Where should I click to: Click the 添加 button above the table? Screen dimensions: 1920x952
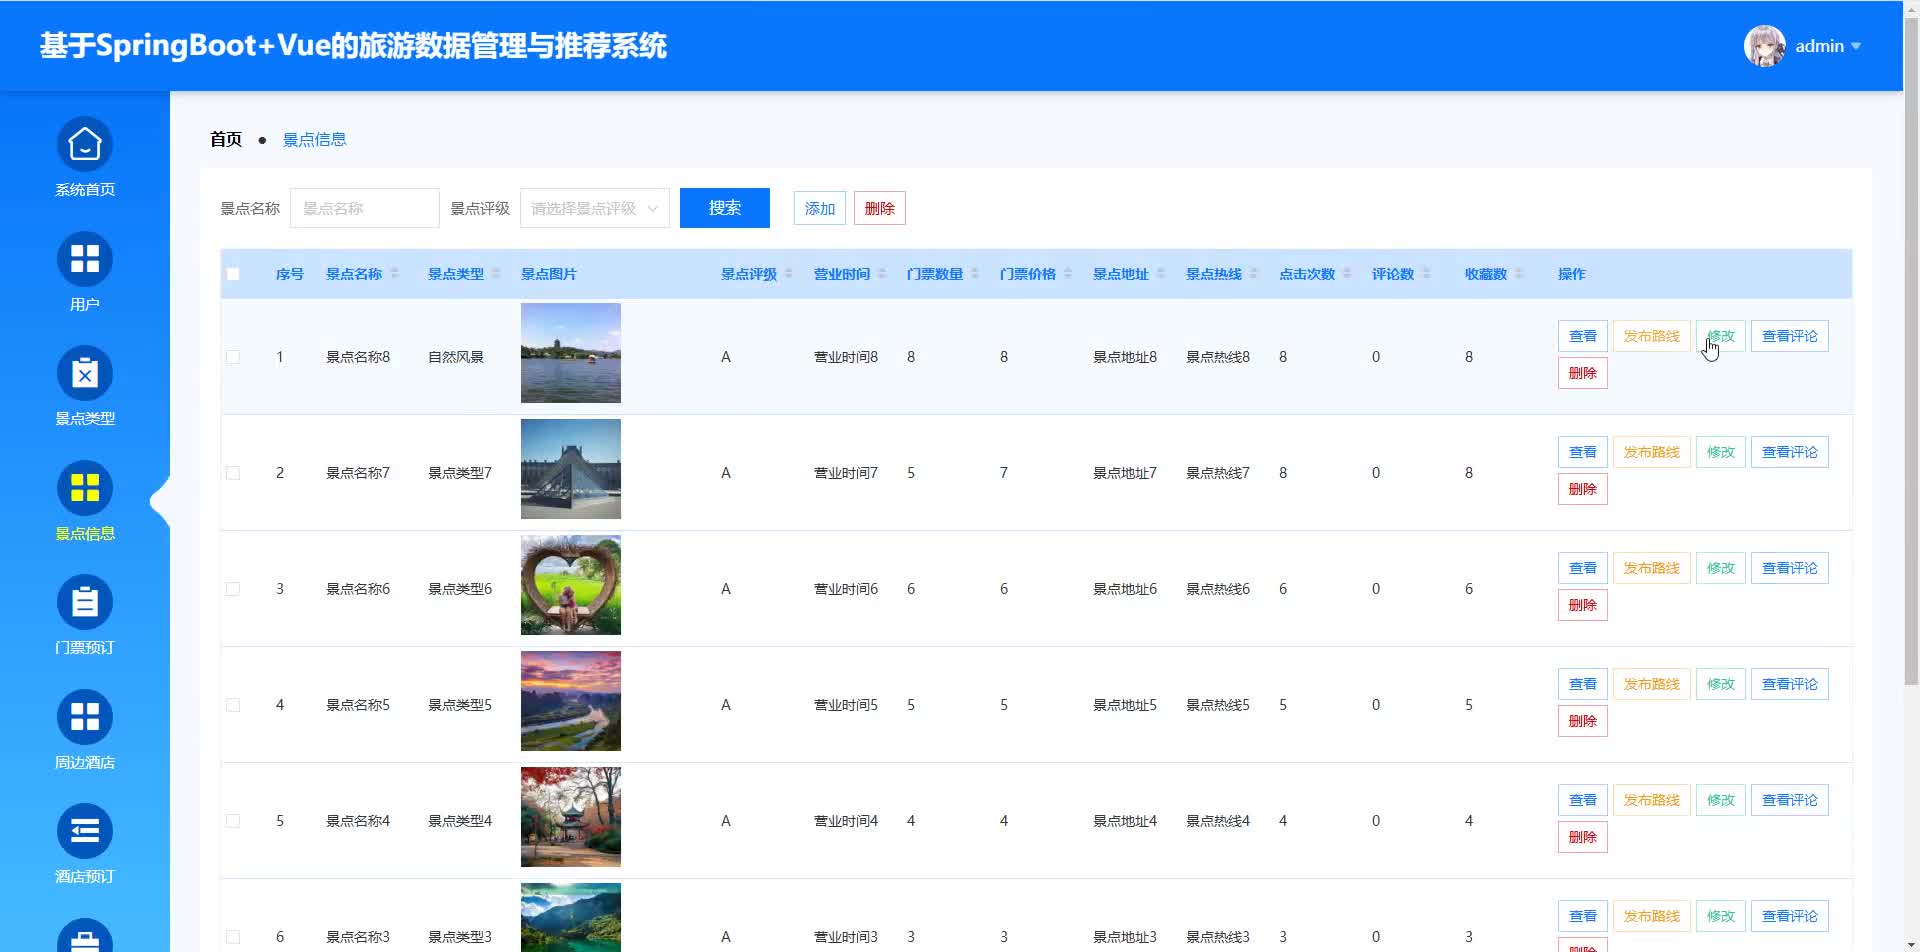819,208
